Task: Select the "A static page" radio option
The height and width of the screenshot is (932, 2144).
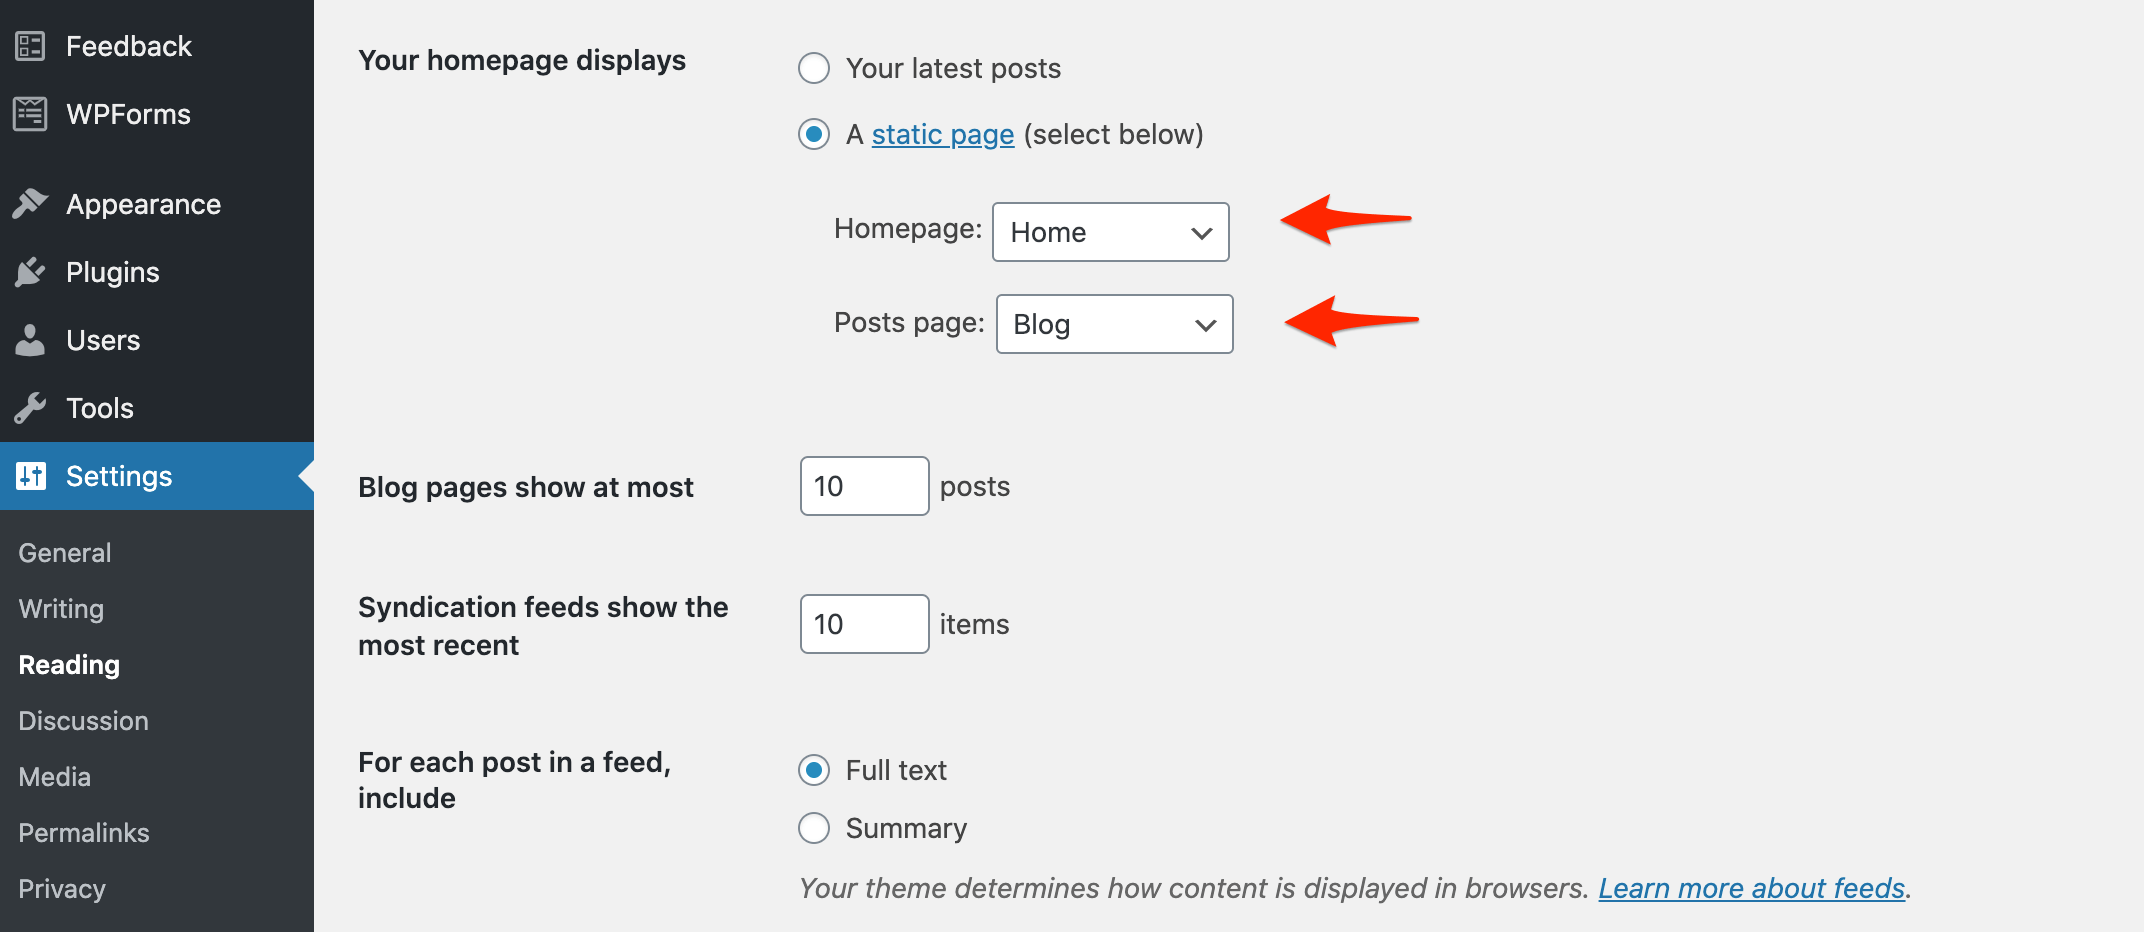Action: pos(814,134)
